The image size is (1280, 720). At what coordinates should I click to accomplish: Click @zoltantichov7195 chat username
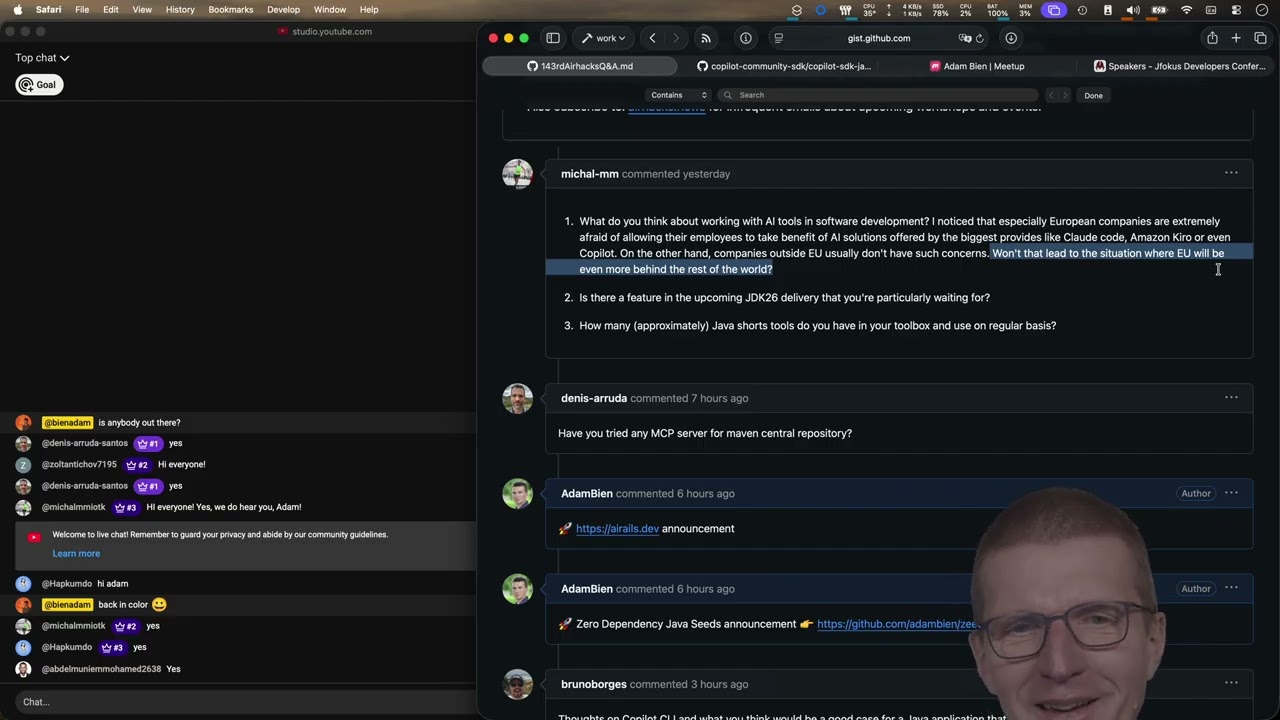(x=79, y=464)
